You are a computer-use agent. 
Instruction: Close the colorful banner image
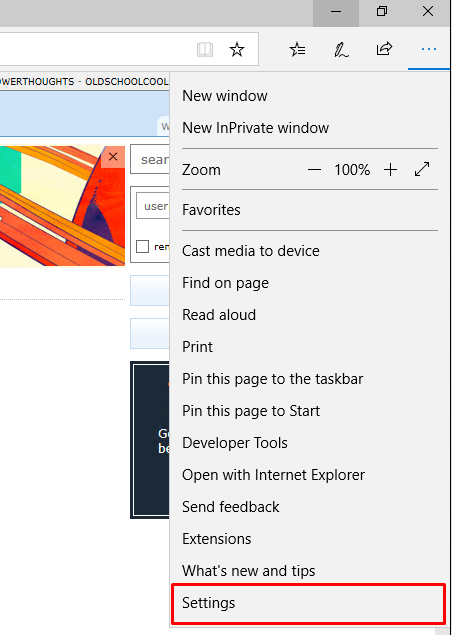point(113,157)
